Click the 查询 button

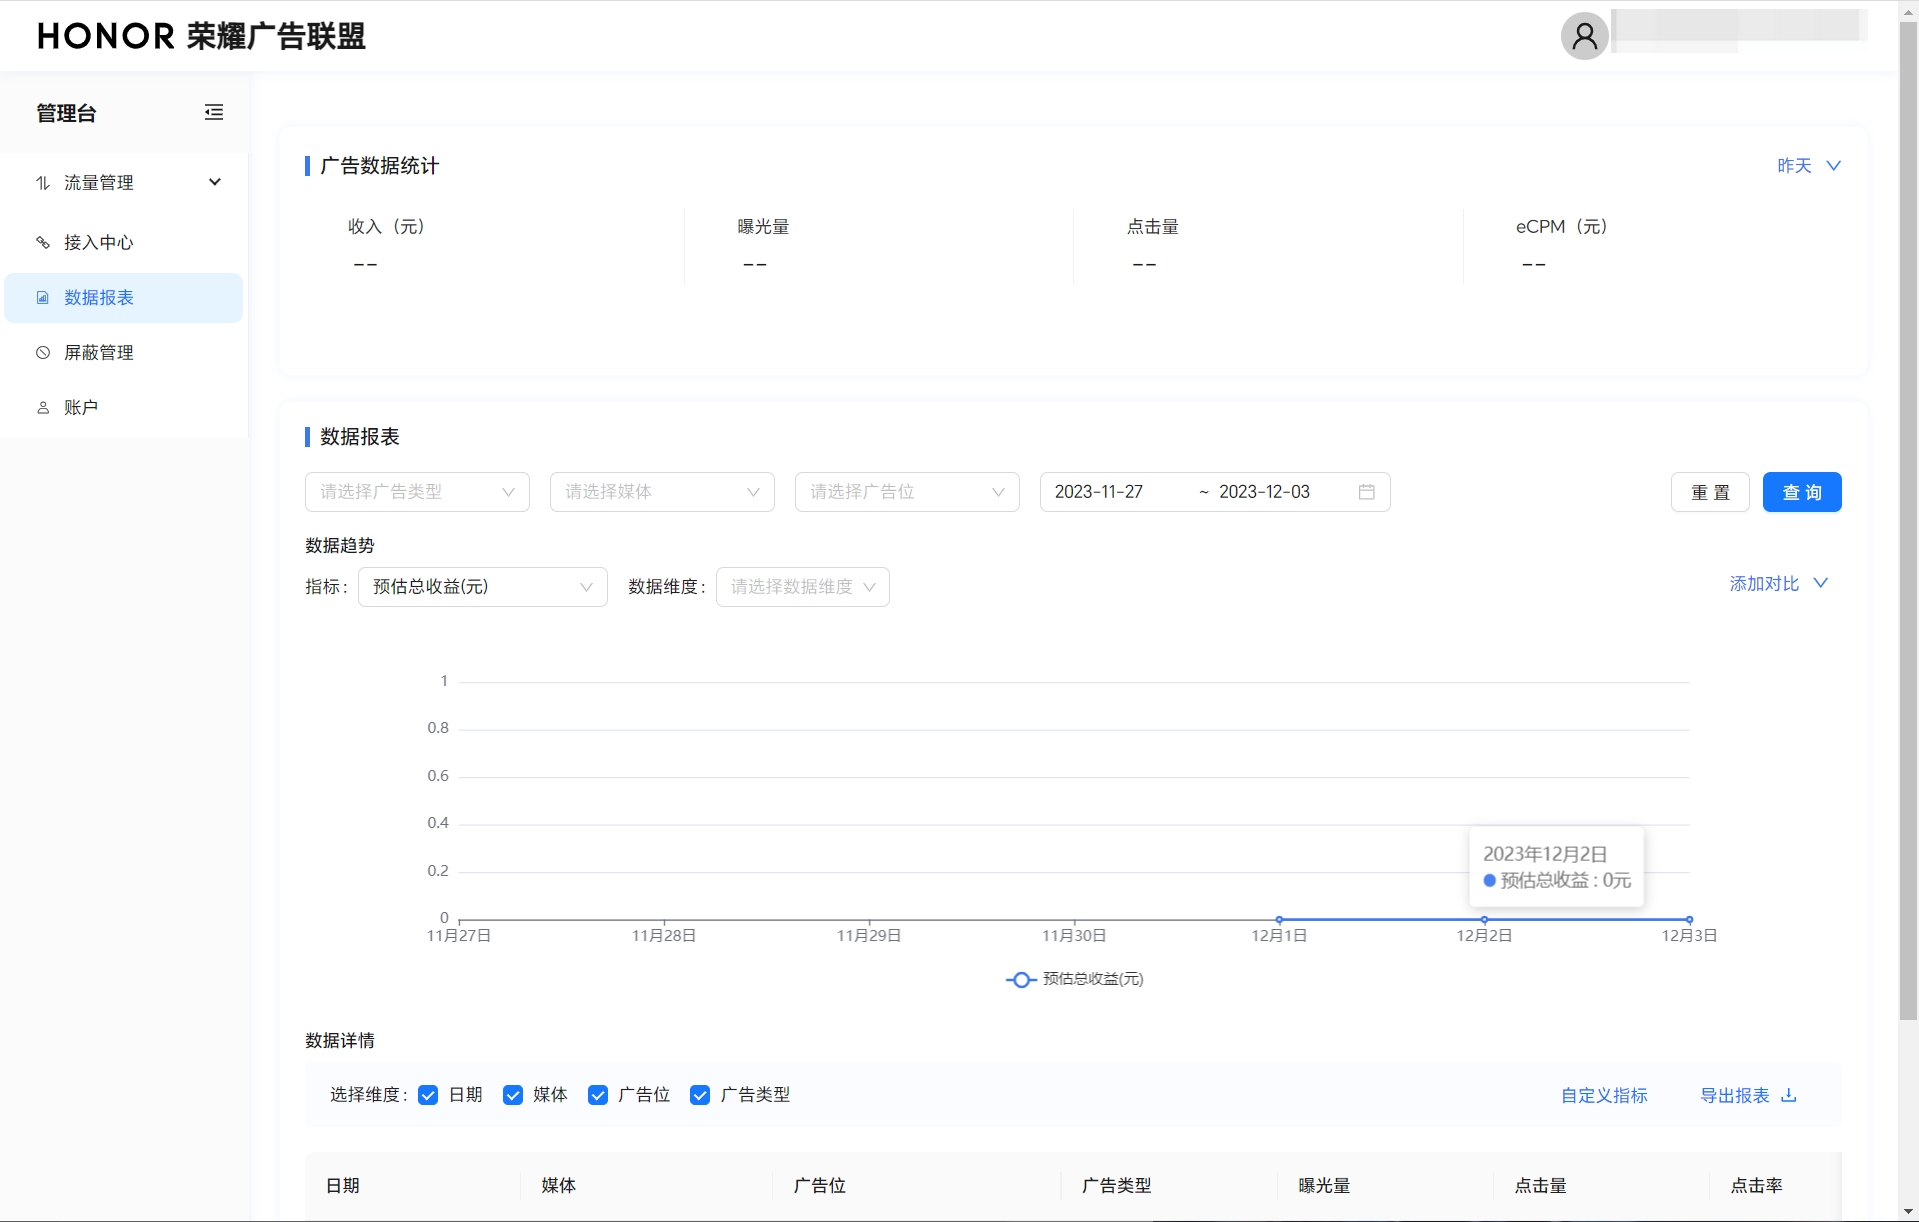pos(1801,492)
